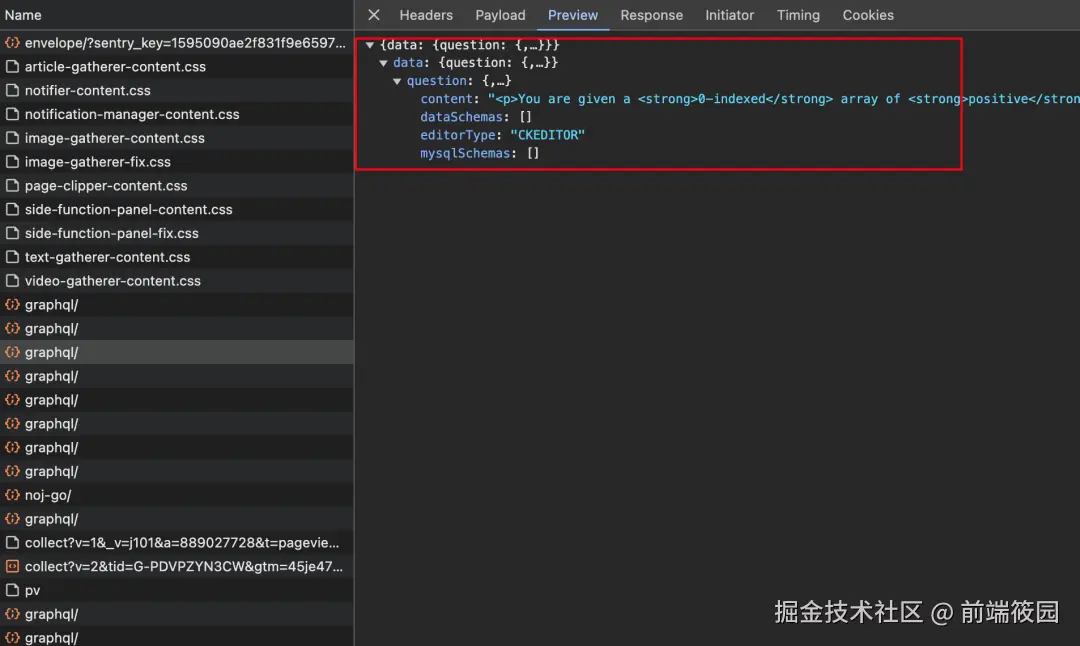
Task: Select notification-manager-content.css request
Action: (x=177, y=114)
